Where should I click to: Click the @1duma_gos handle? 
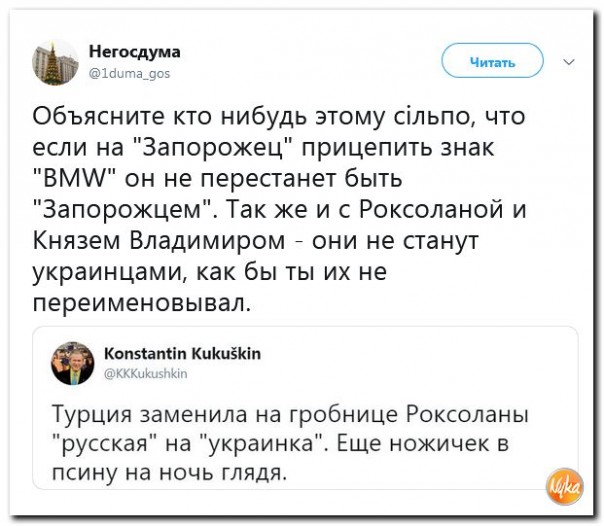(130, 73)
